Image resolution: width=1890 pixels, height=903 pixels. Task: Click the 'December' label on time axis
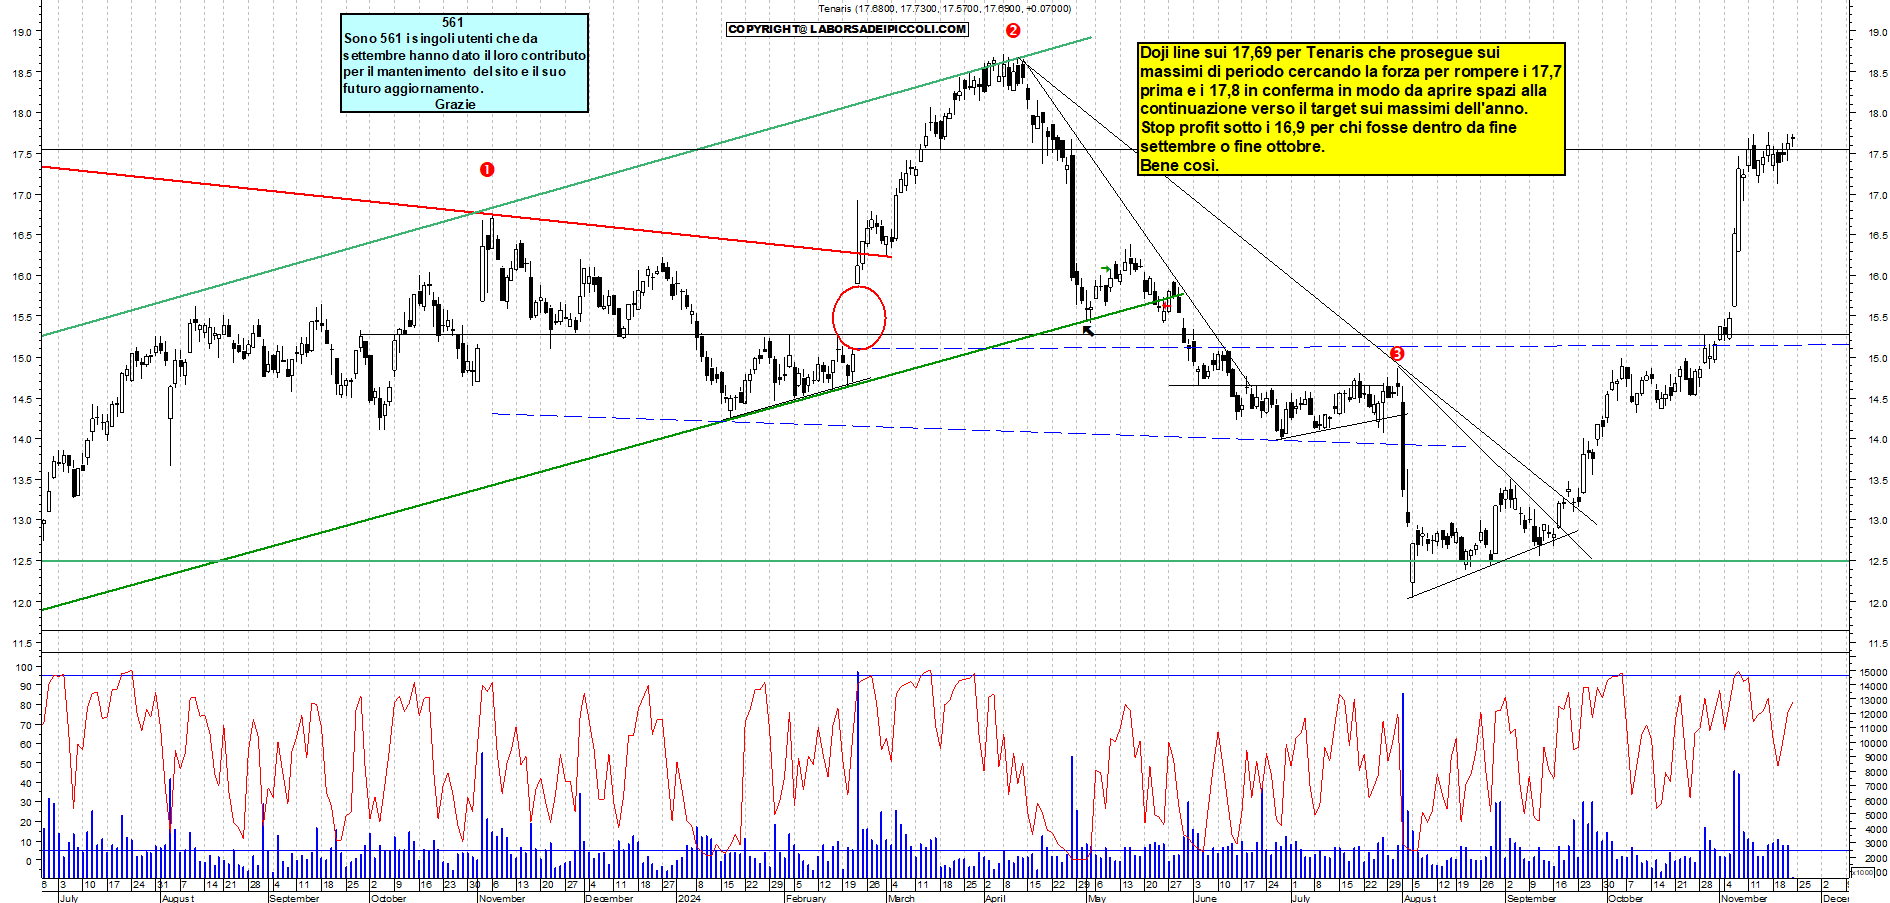[x=609, y=898]
